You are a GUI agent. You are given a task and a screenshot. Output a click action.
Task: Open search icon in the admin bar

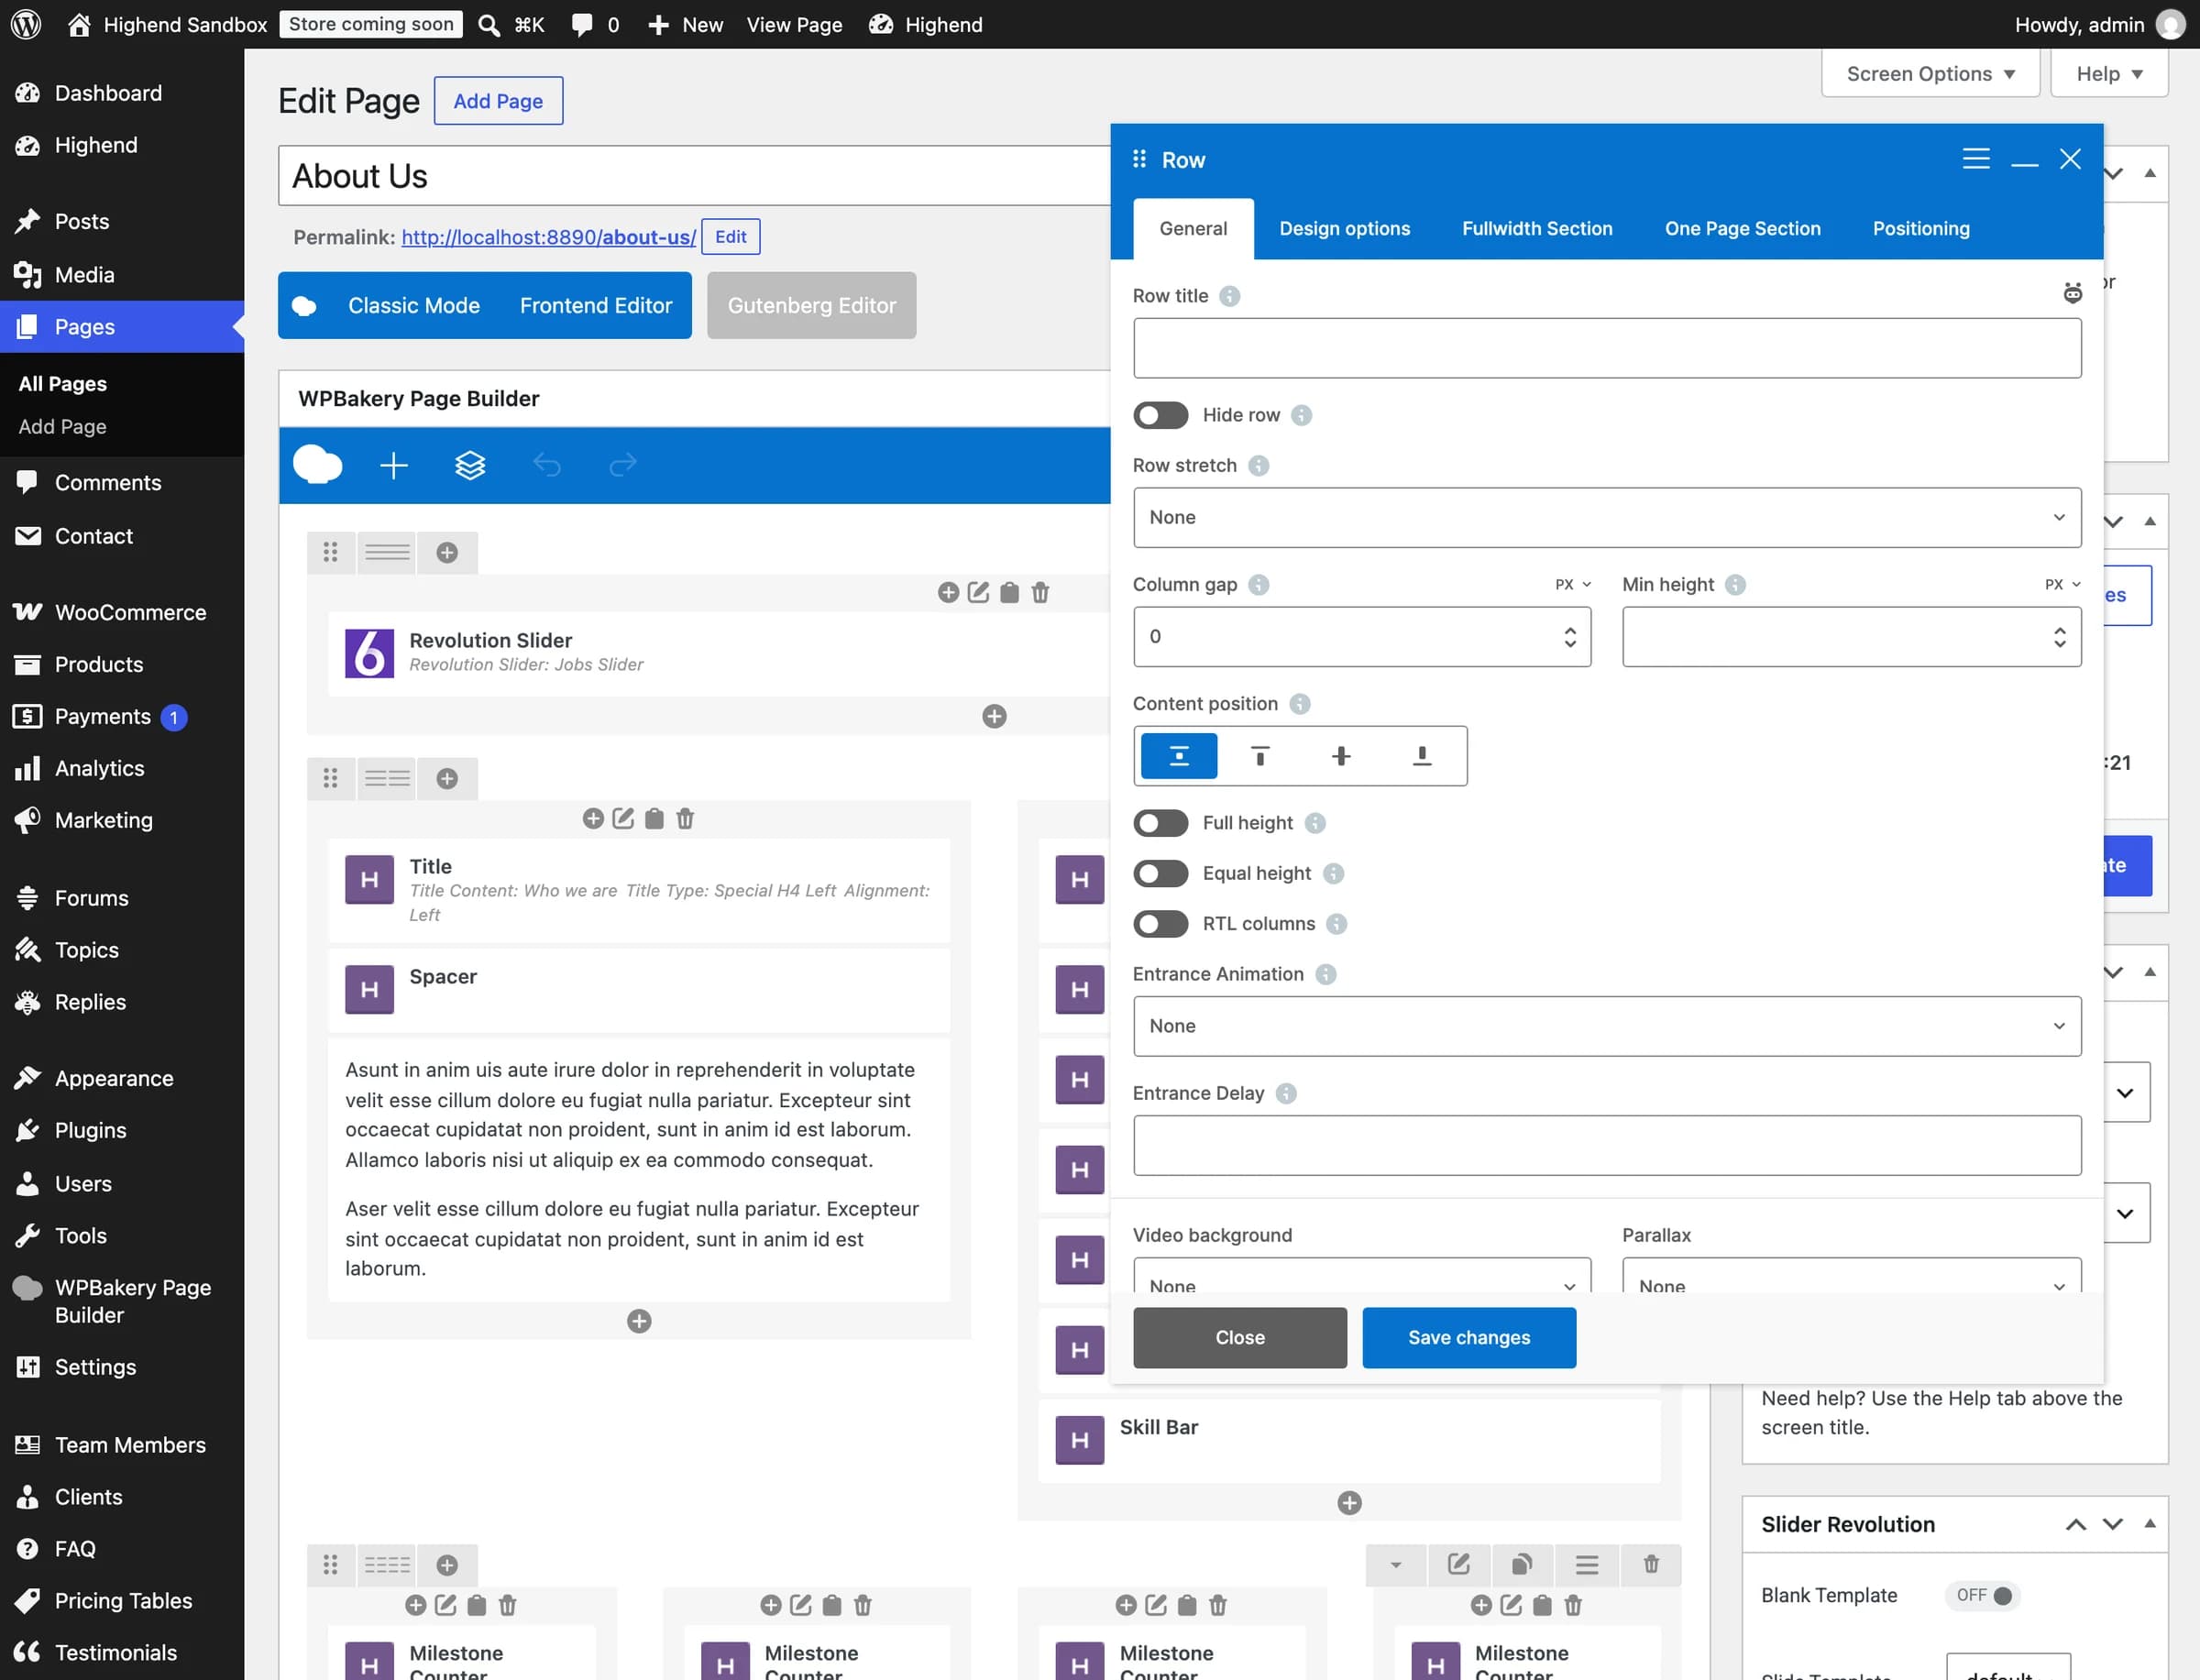coord(489,25)
